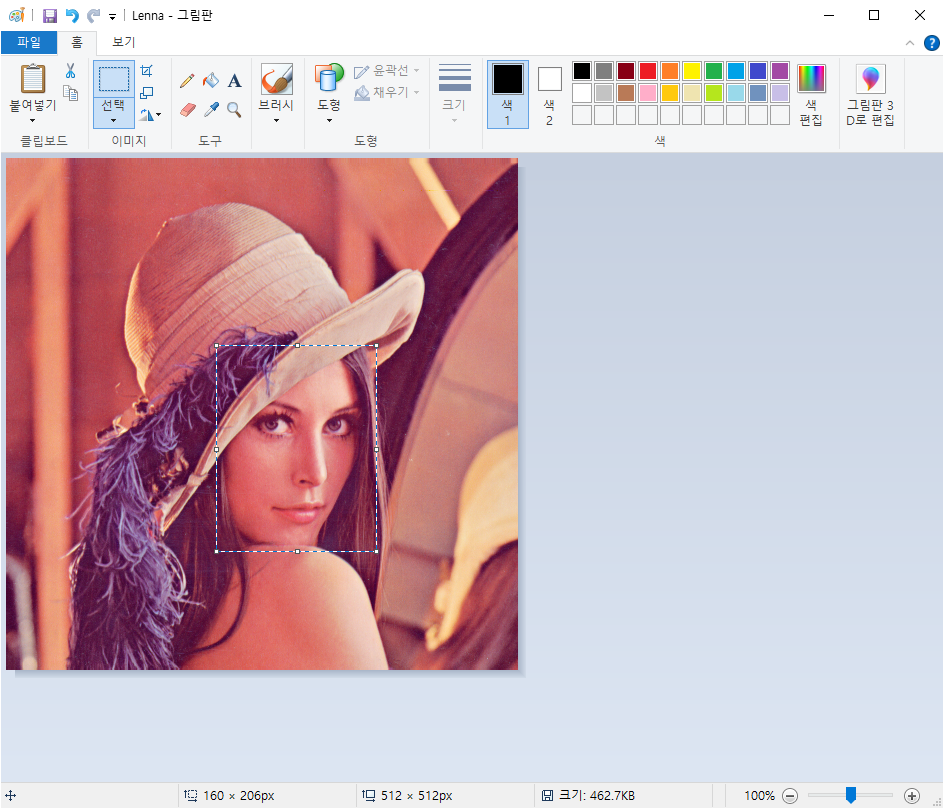Pick the orange color swatch

point(669,71)
